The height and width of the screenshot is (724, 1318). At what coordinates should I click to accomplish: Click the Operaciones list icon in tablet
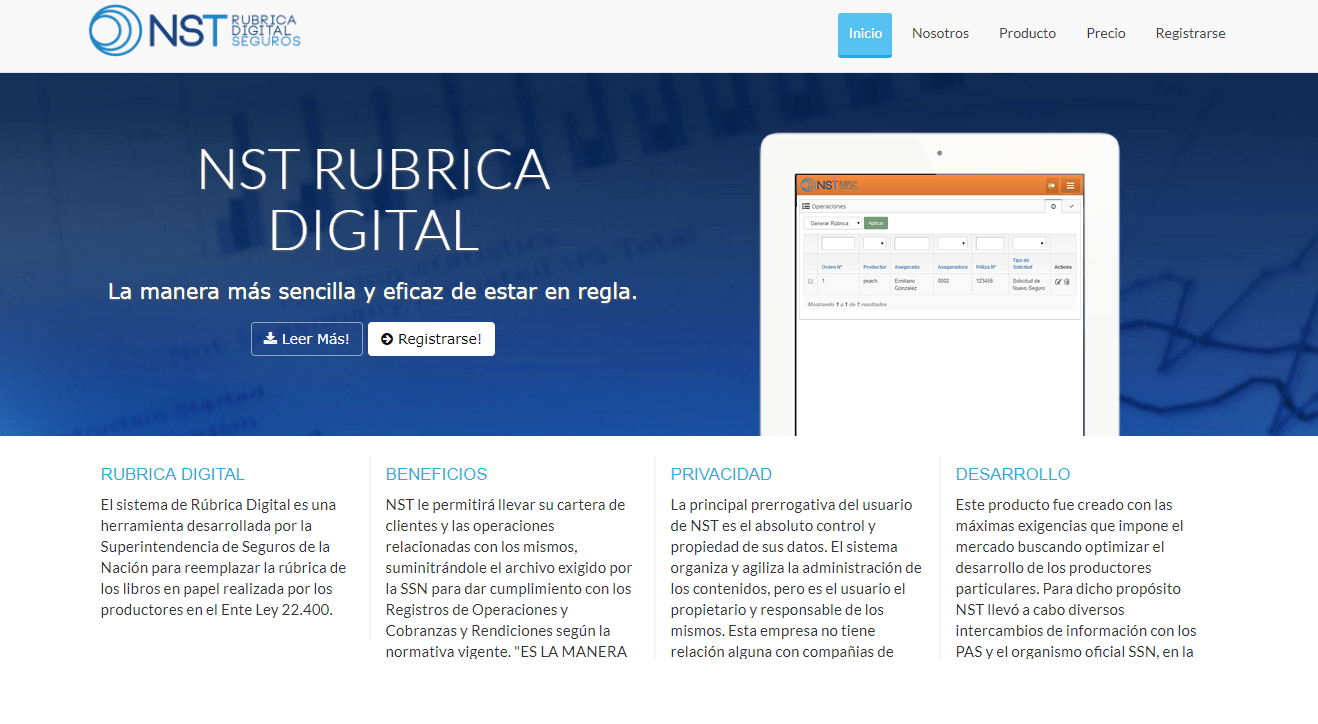tap(806, 206)
